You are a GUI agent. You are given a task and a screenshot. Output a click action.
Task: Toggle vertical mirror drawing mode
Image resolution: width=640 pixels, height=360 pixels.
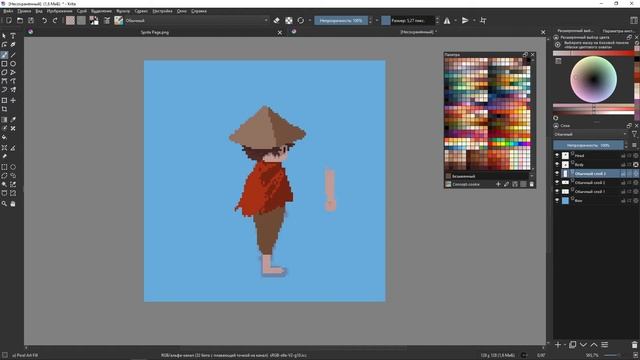(x=465, y=20)
